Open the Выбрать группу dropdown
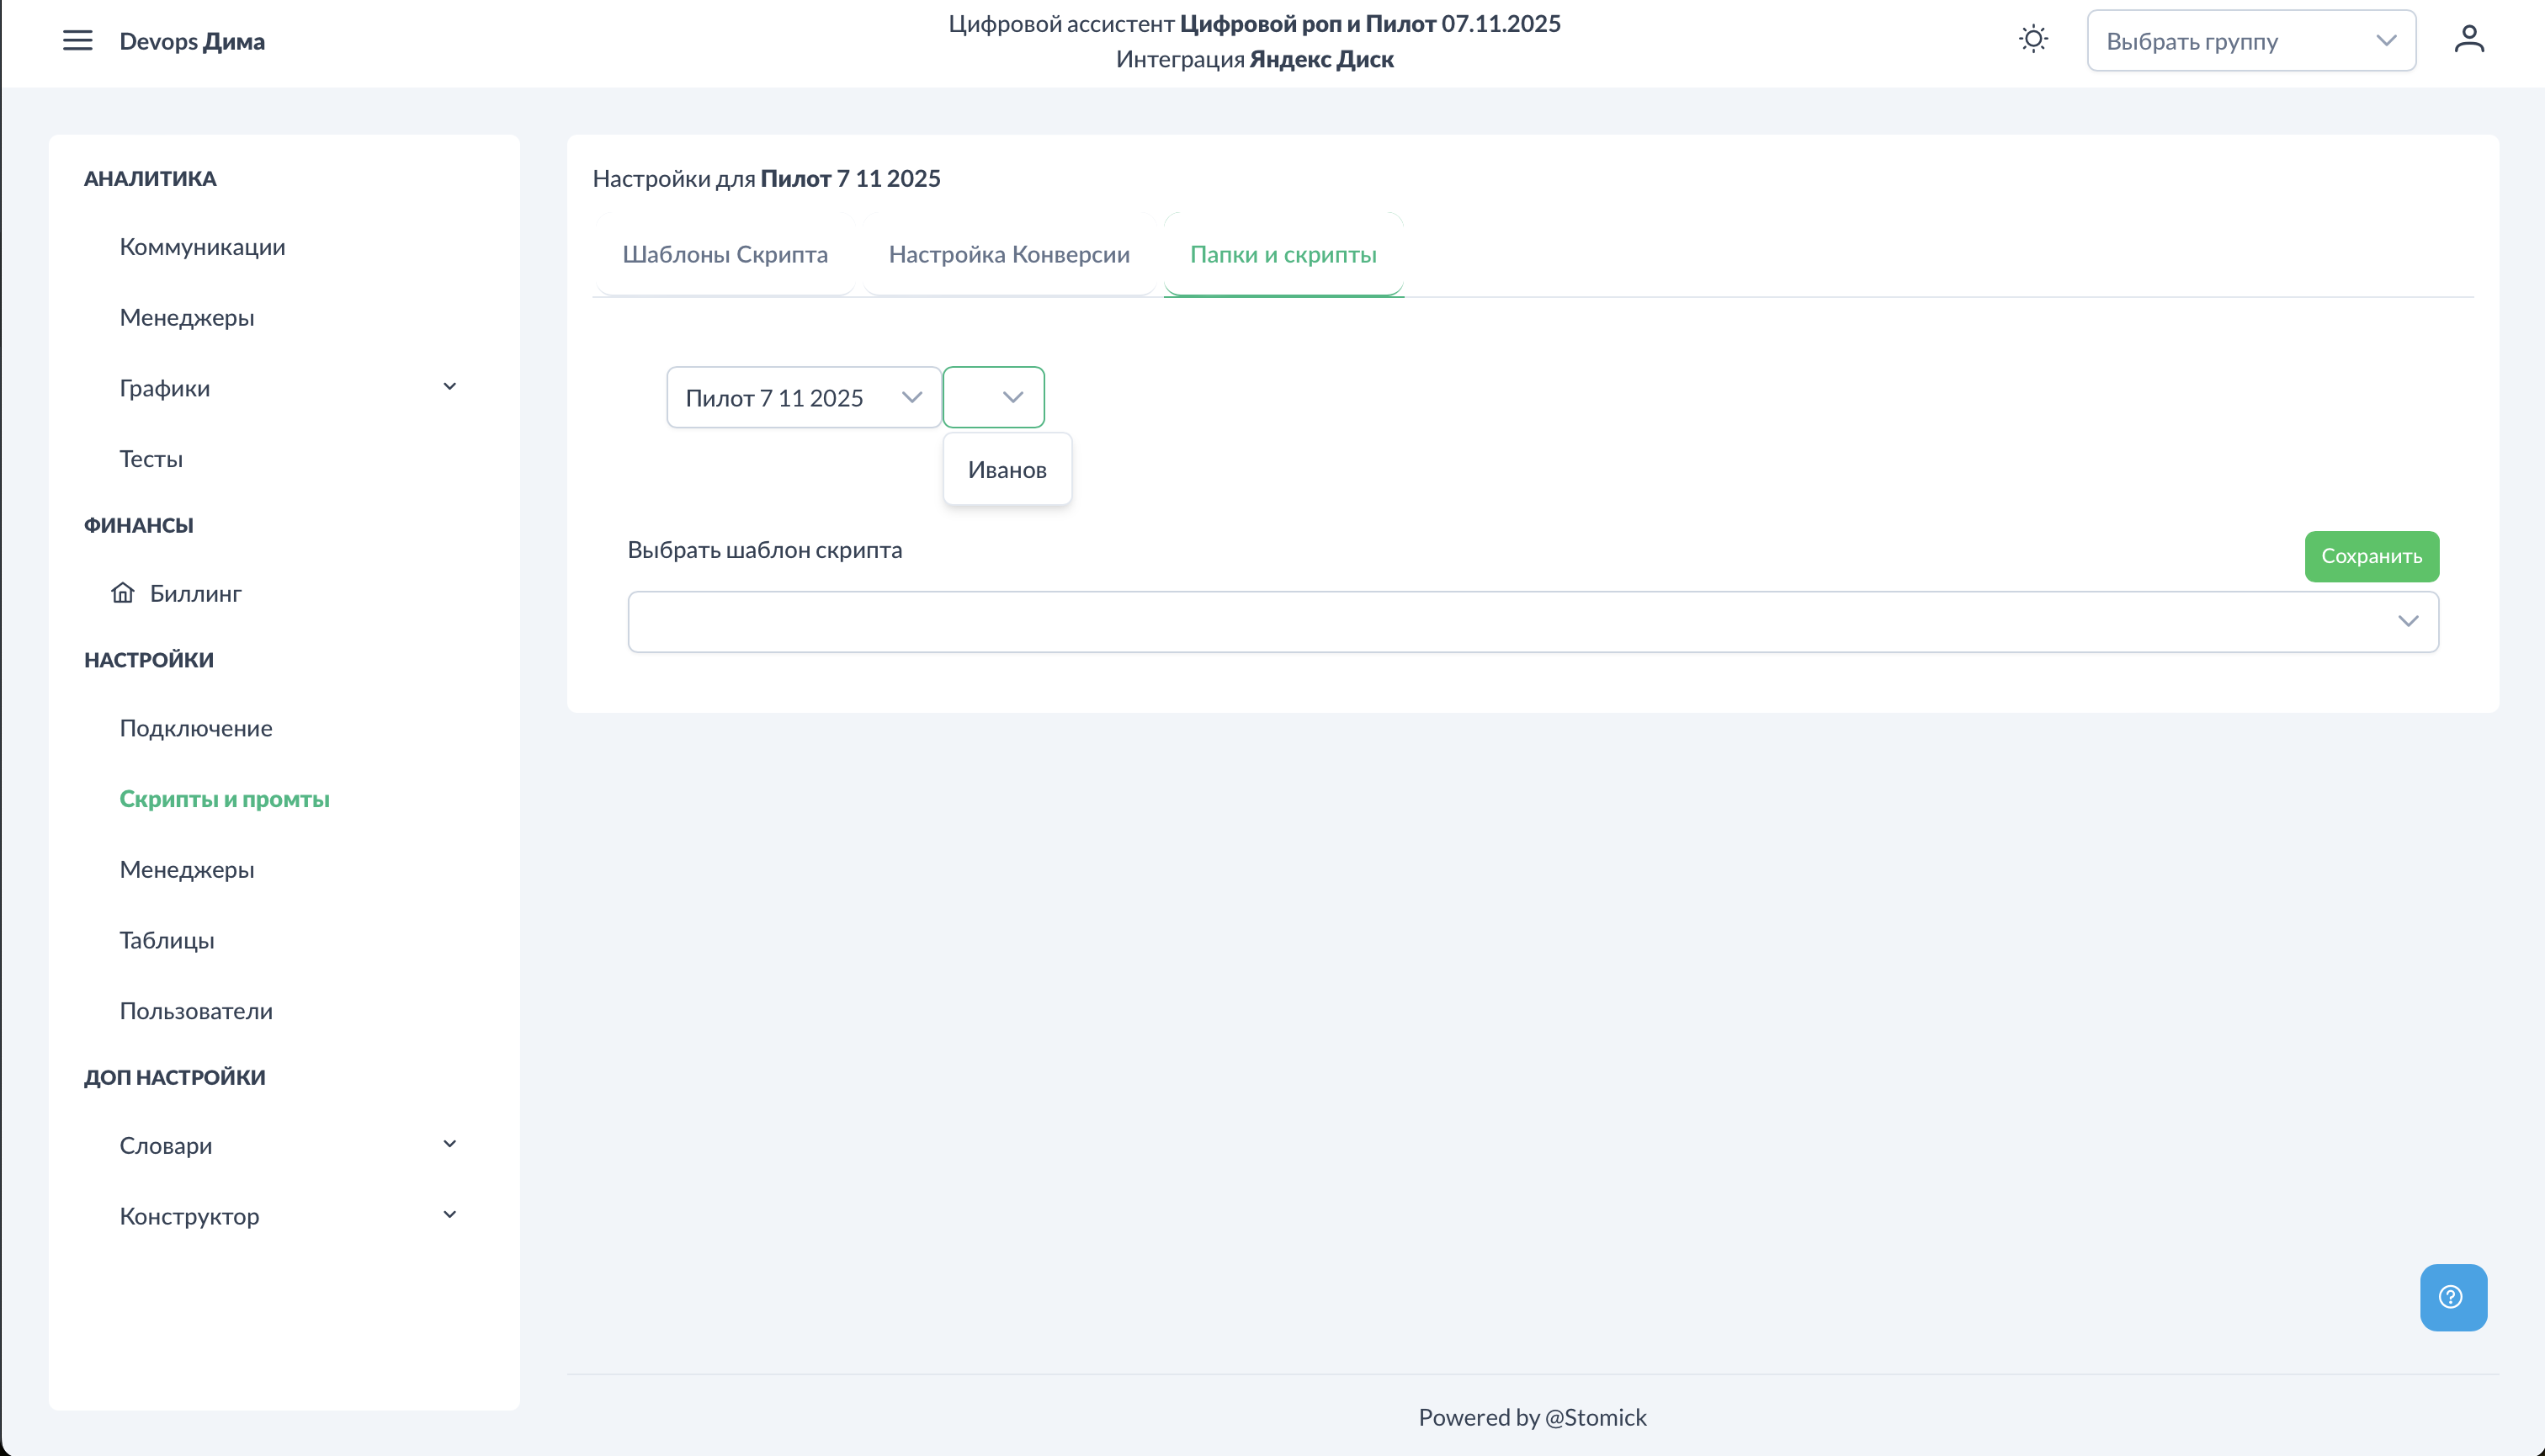Screen dimensions: 2545x1456 tap(2250, 41)
